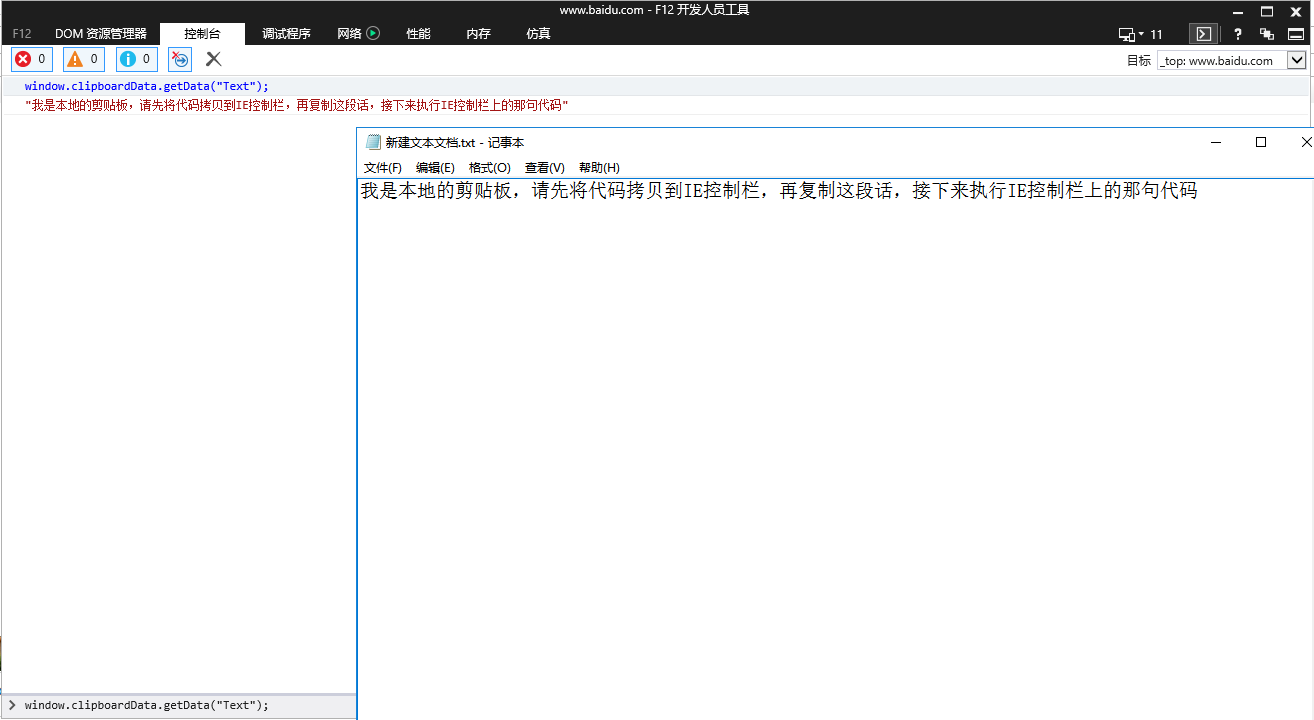The height and width of the screenshot is (720, 1314).
Task: Click the dock-to-bottom icon in F12 tools
Action: point(1295,34)
